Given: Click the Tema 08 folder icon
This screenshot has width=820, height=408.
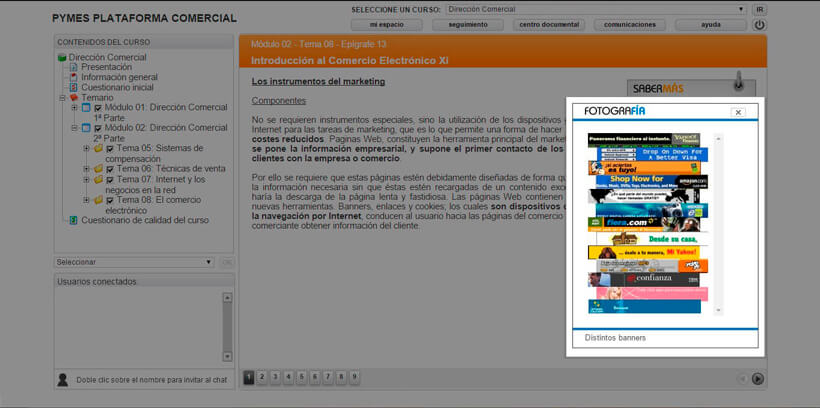Looking at the screenshot, I should coord(98,200).
